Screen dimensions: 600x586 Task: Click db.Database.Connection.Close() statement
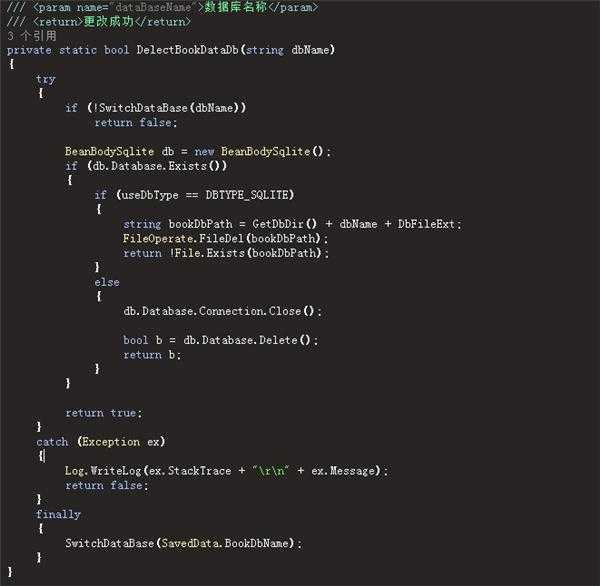pyautogui.click(x=222, y=311)
